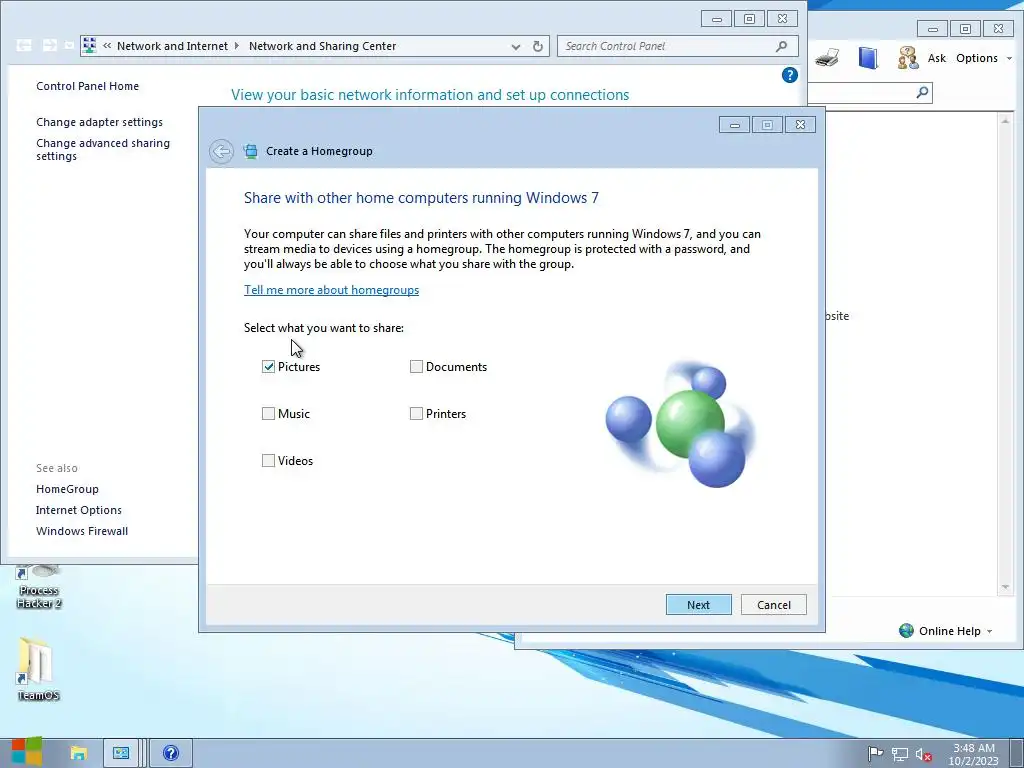The height and width of the screenshot is (768, 1024).
Task: Expand the Network and Internet breadcrumb arrow
Action: coord(236,46)
